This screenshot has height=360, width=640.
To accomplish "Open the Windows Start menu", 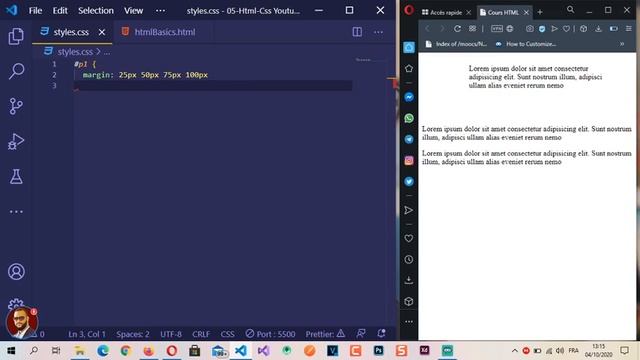I will (x=11, y=350).
